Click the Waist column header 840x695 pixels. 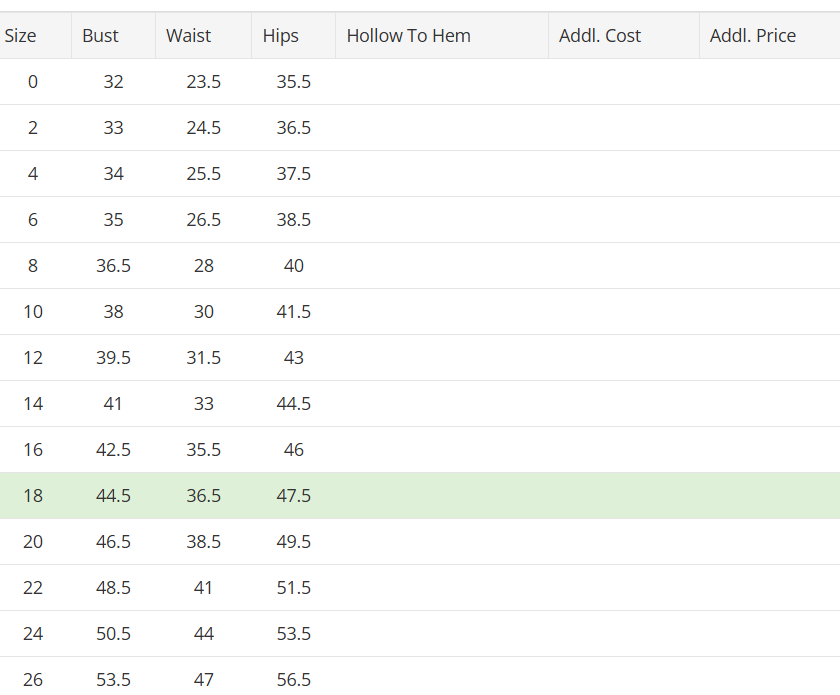coord(188,36)
